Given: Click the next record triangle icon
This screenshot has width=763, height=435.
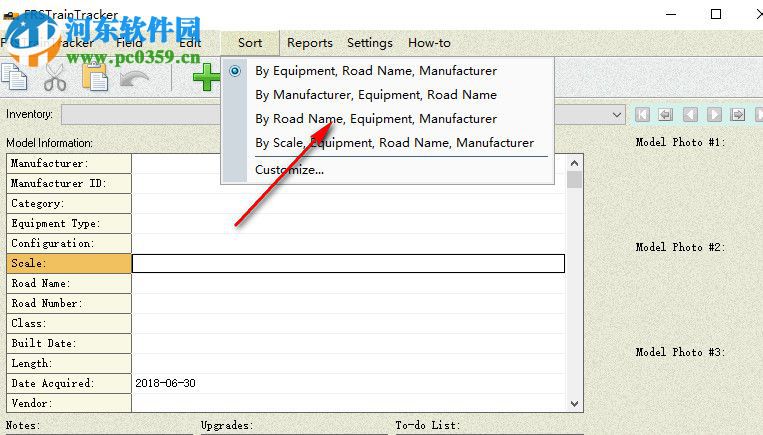Looking at the screenshot, I should point(714,115).
